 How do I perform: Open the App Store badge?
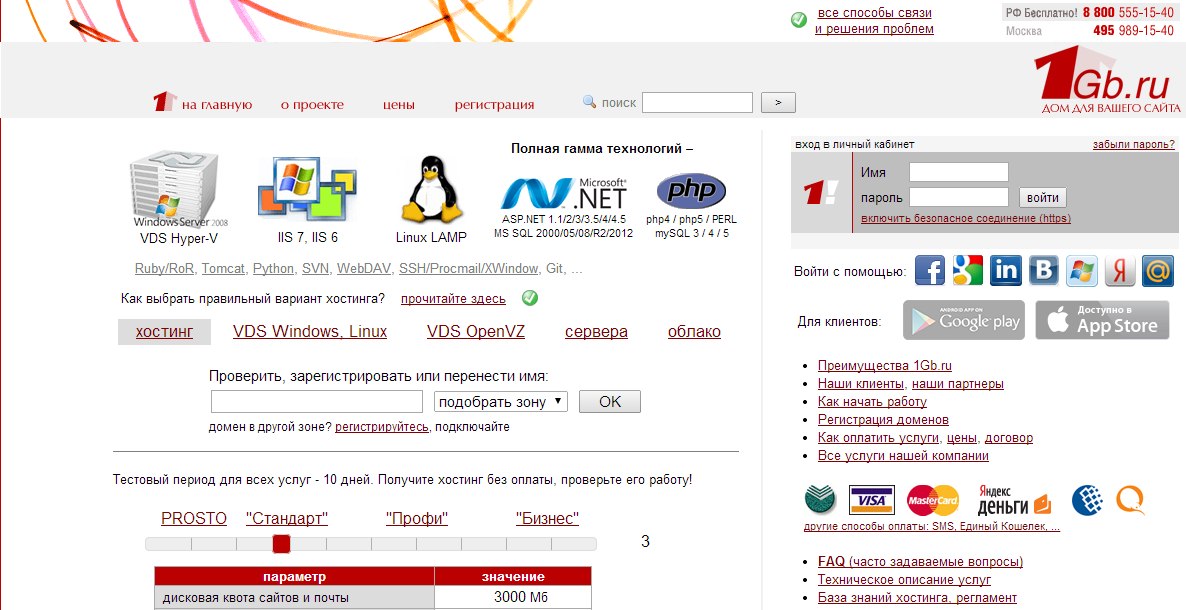tap(1102, 321)
